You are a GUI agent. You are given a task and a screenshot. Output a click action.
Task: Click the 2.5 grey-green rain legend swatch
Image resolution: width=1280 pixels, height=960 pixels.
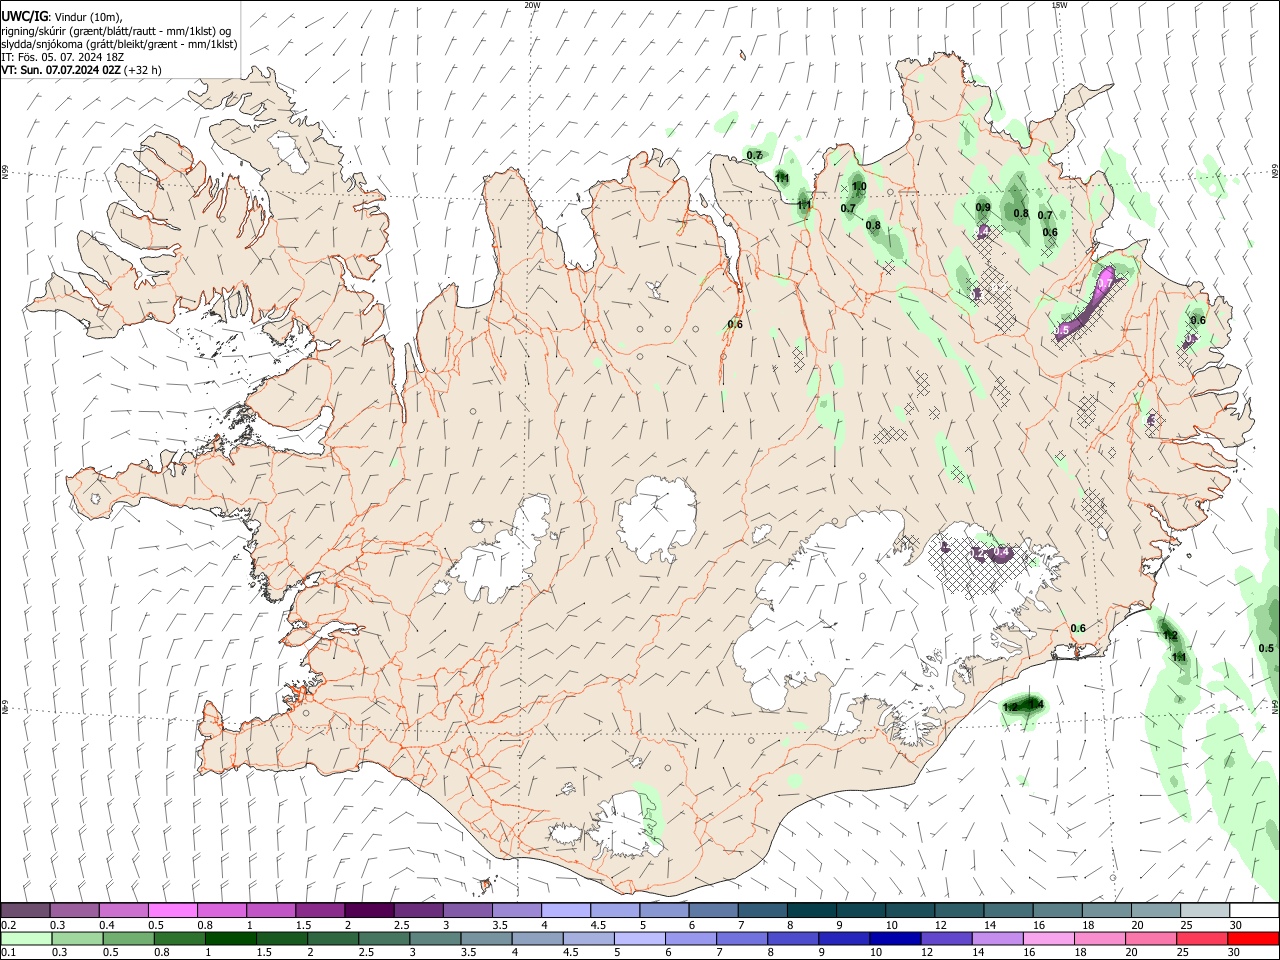[x=383, y=938]
